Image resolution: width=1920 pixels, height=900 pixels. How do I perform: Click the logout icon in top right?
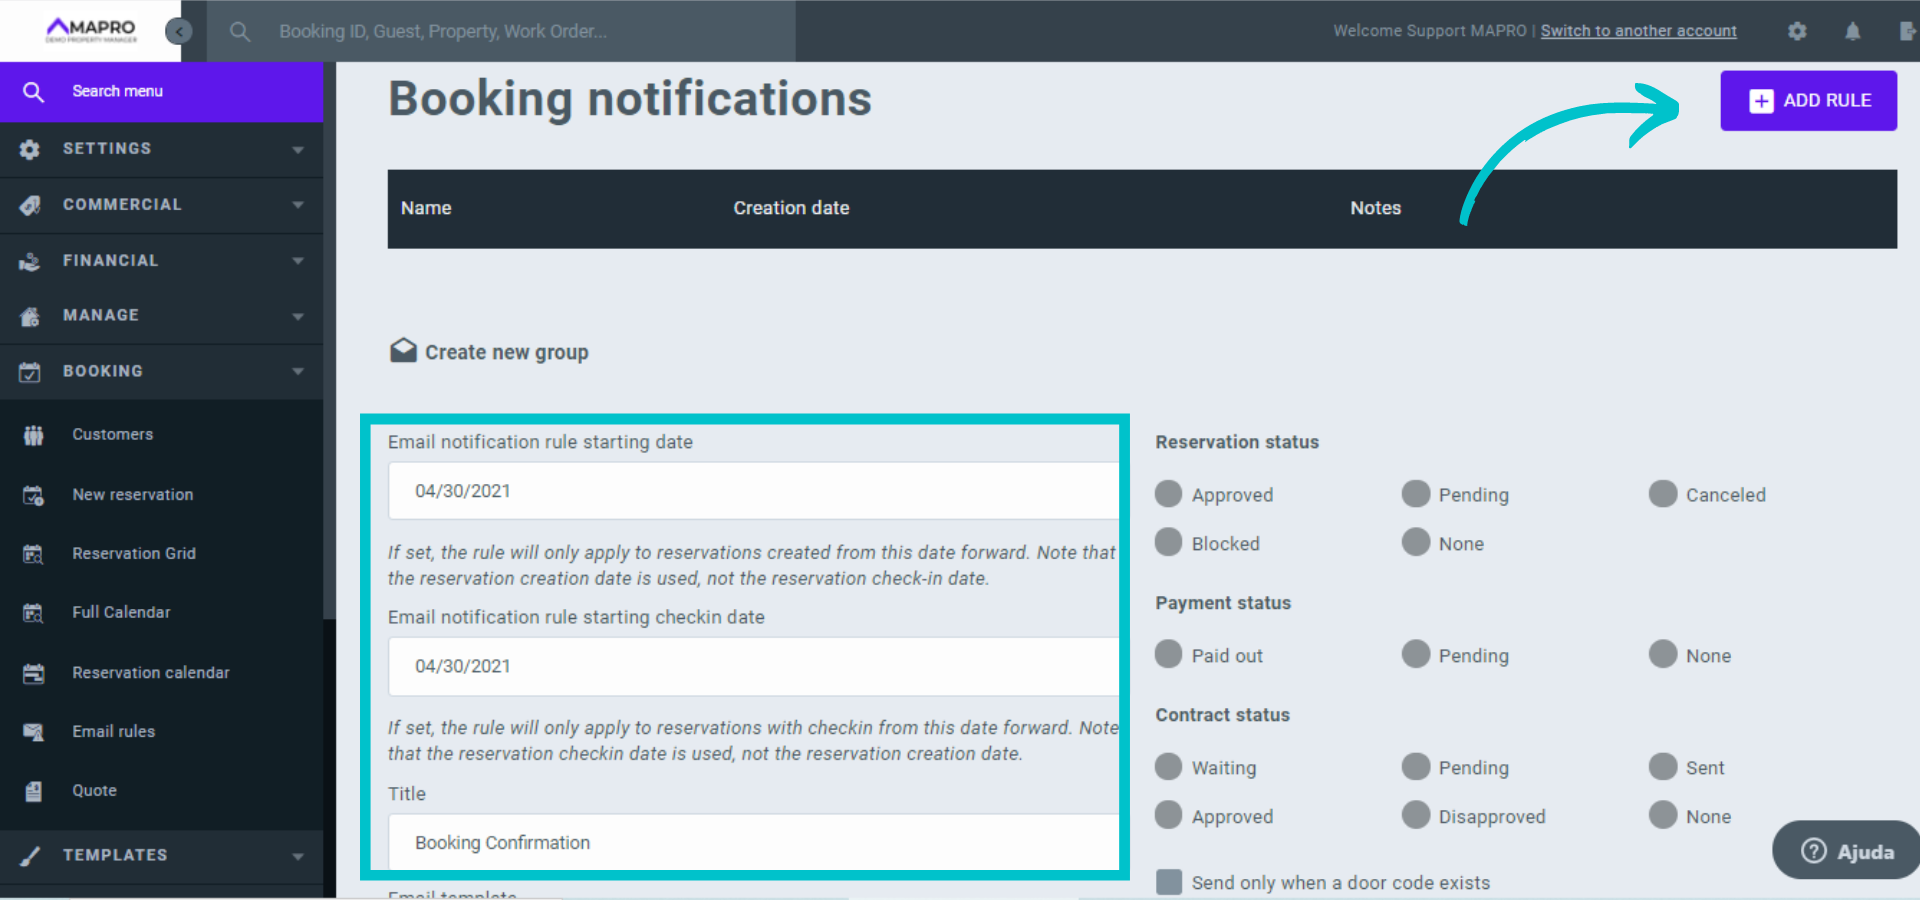pyautogui.click(x=1906, y=31)
